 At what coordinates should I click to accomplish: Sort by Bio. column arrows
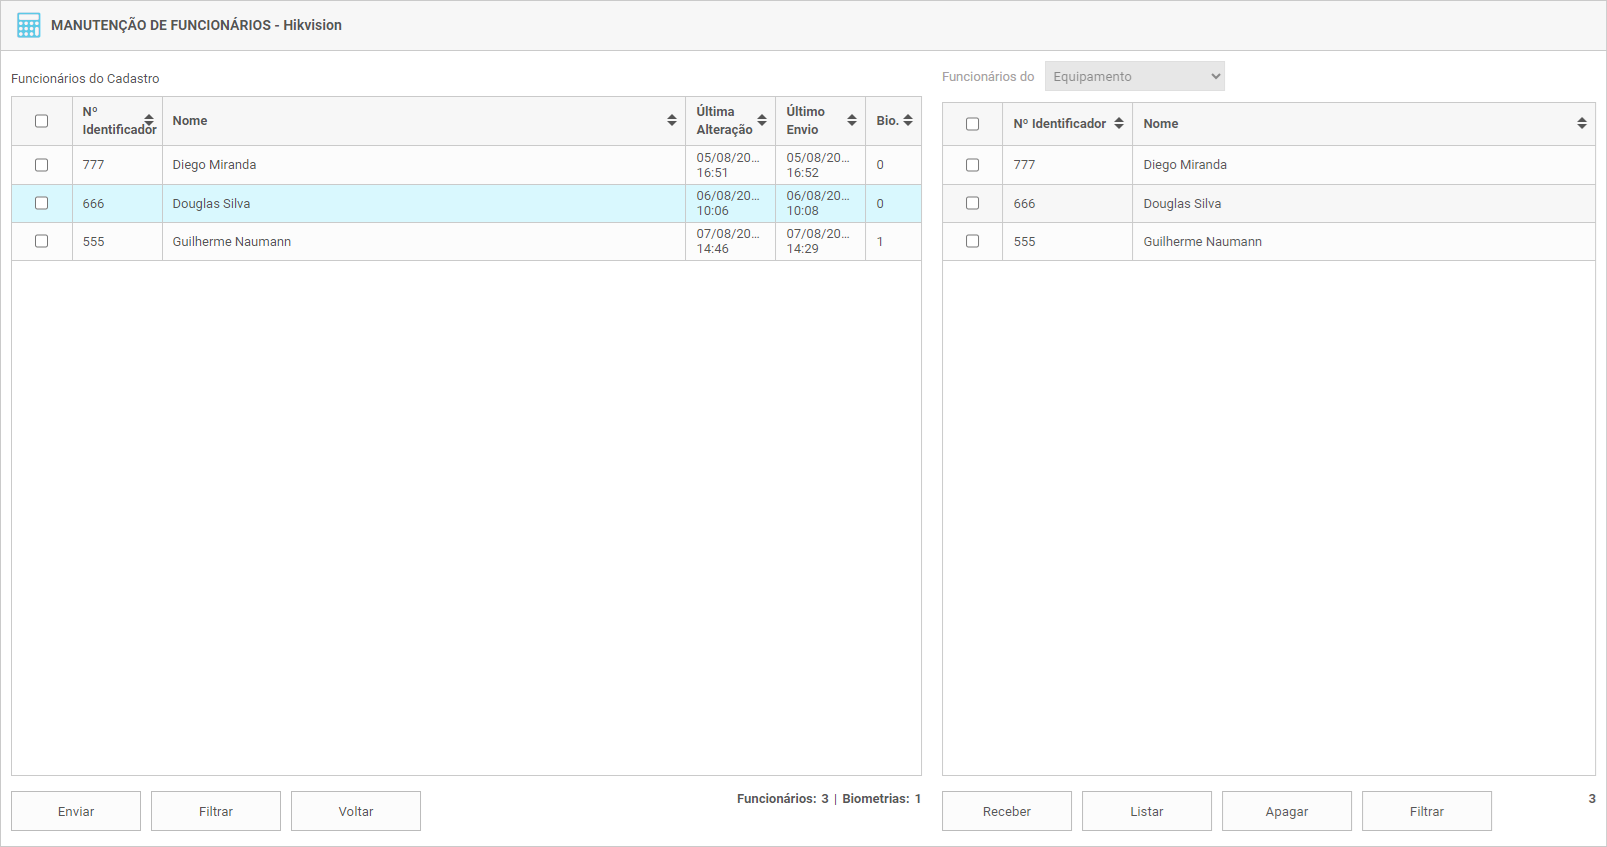tap(908, 121)
